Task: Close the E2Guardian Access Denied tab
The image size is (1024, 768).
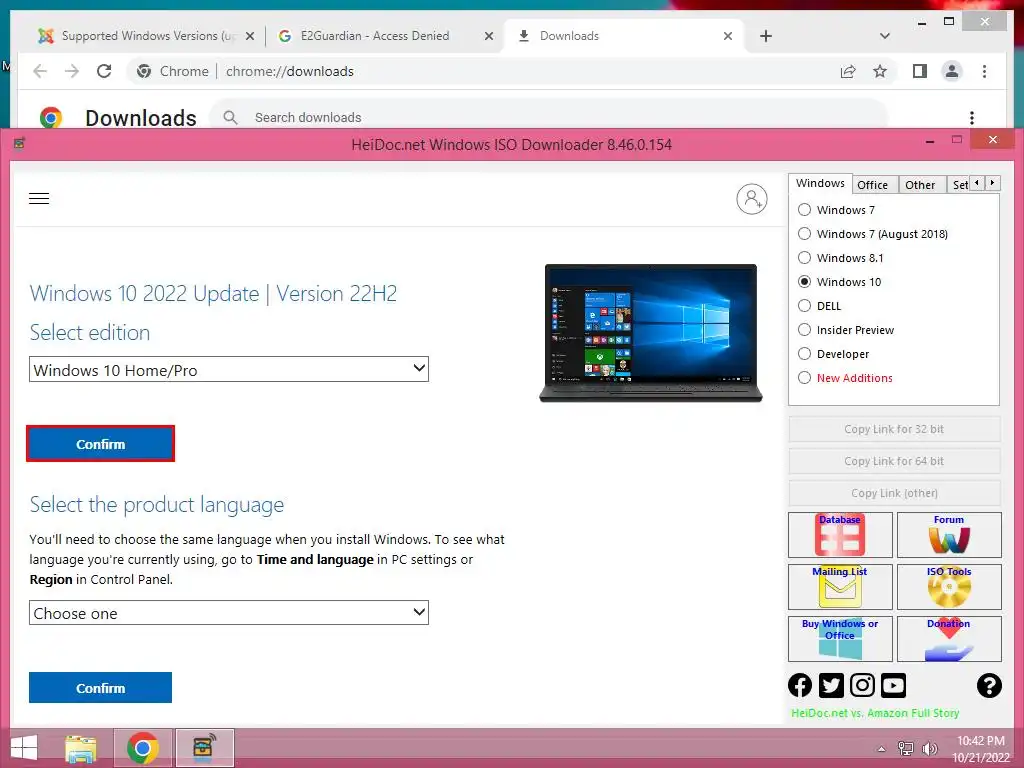Action: point(488,37)
